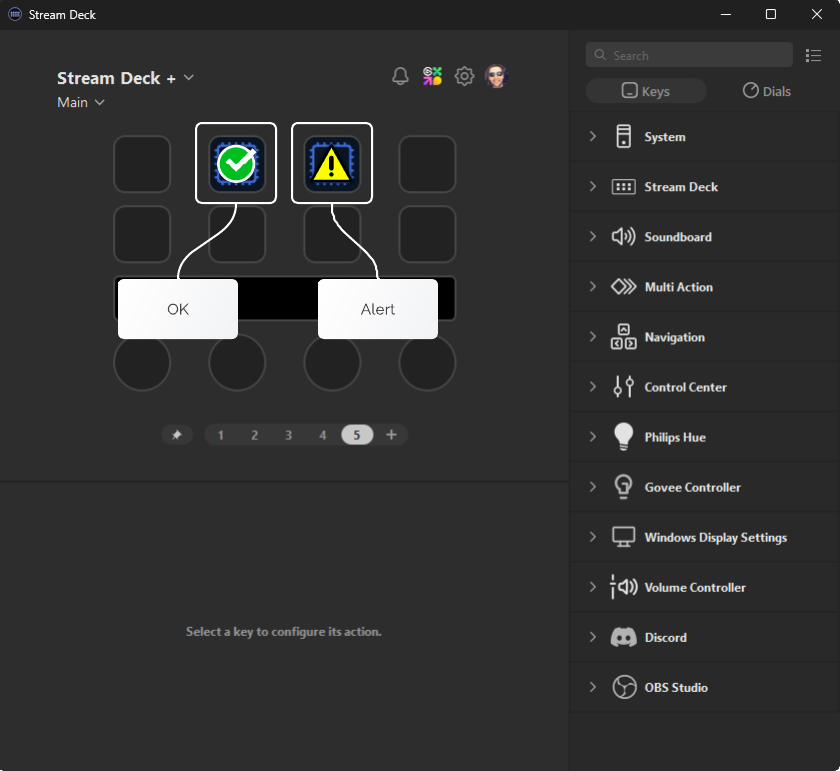This screenshot has height=771, width=840.
Task: Click the Discord plugin icon
Action: click(623, 637)
